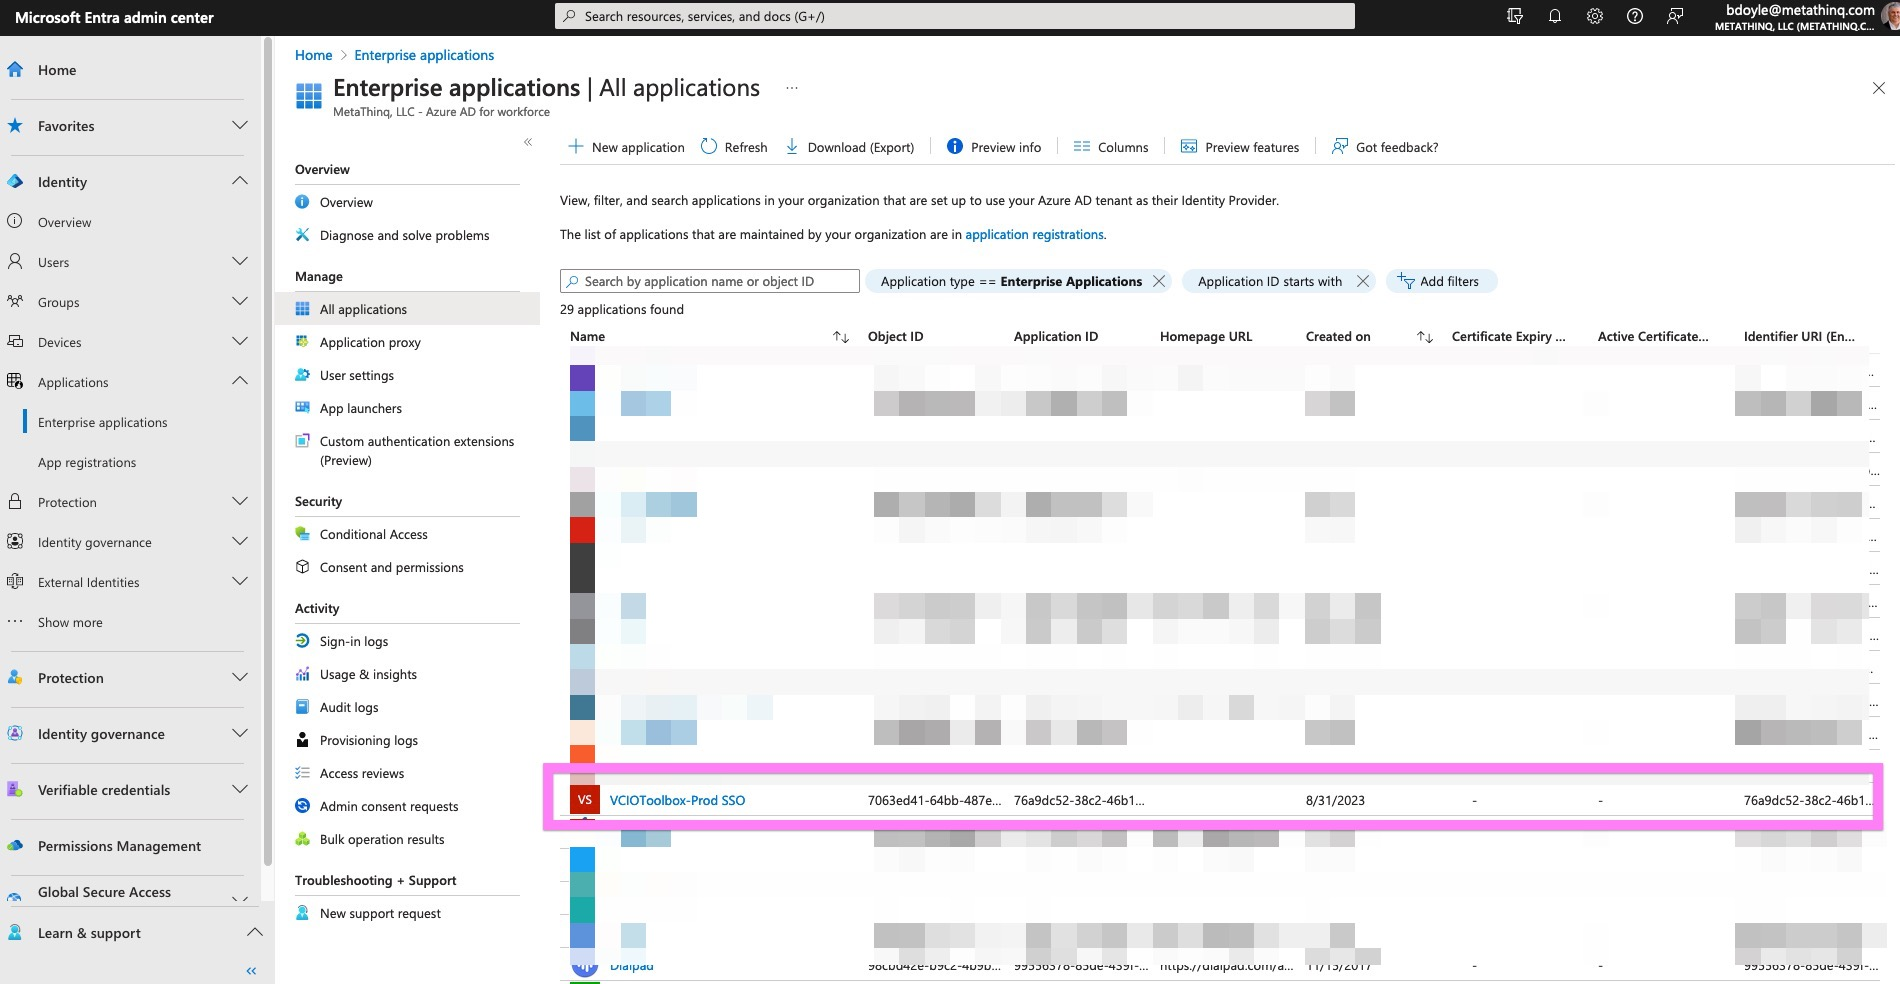
Task: Refresh the applications list
Action: pyautogui.click(x=734, y=147)
